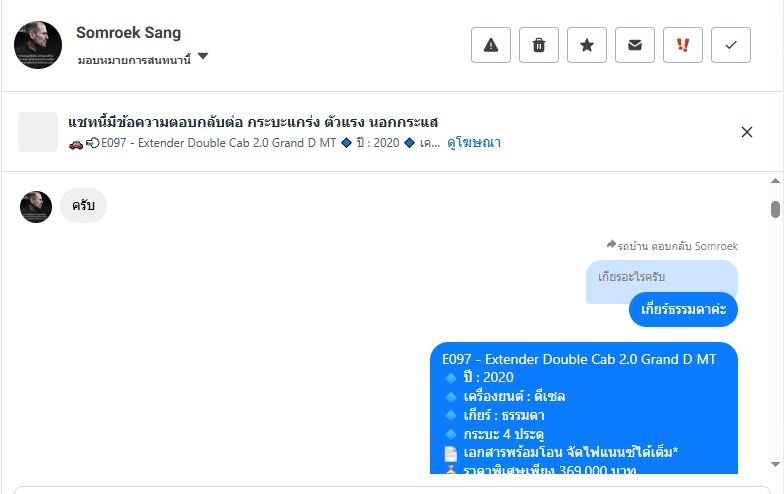Click the spam warning triangle icon
This screenshot has width=784, height=494.
coord(491,45)
